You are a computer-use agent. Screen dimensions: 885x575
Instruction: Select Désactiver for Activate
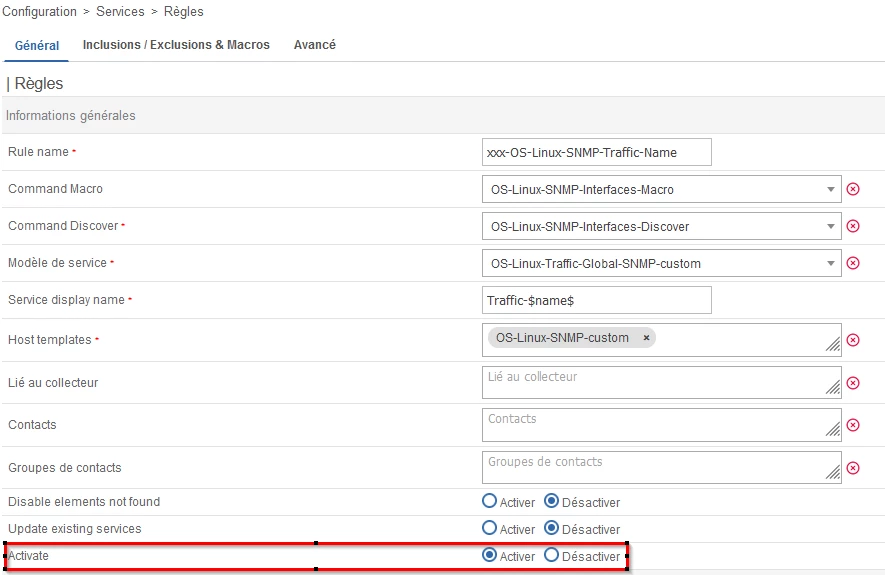551,555
